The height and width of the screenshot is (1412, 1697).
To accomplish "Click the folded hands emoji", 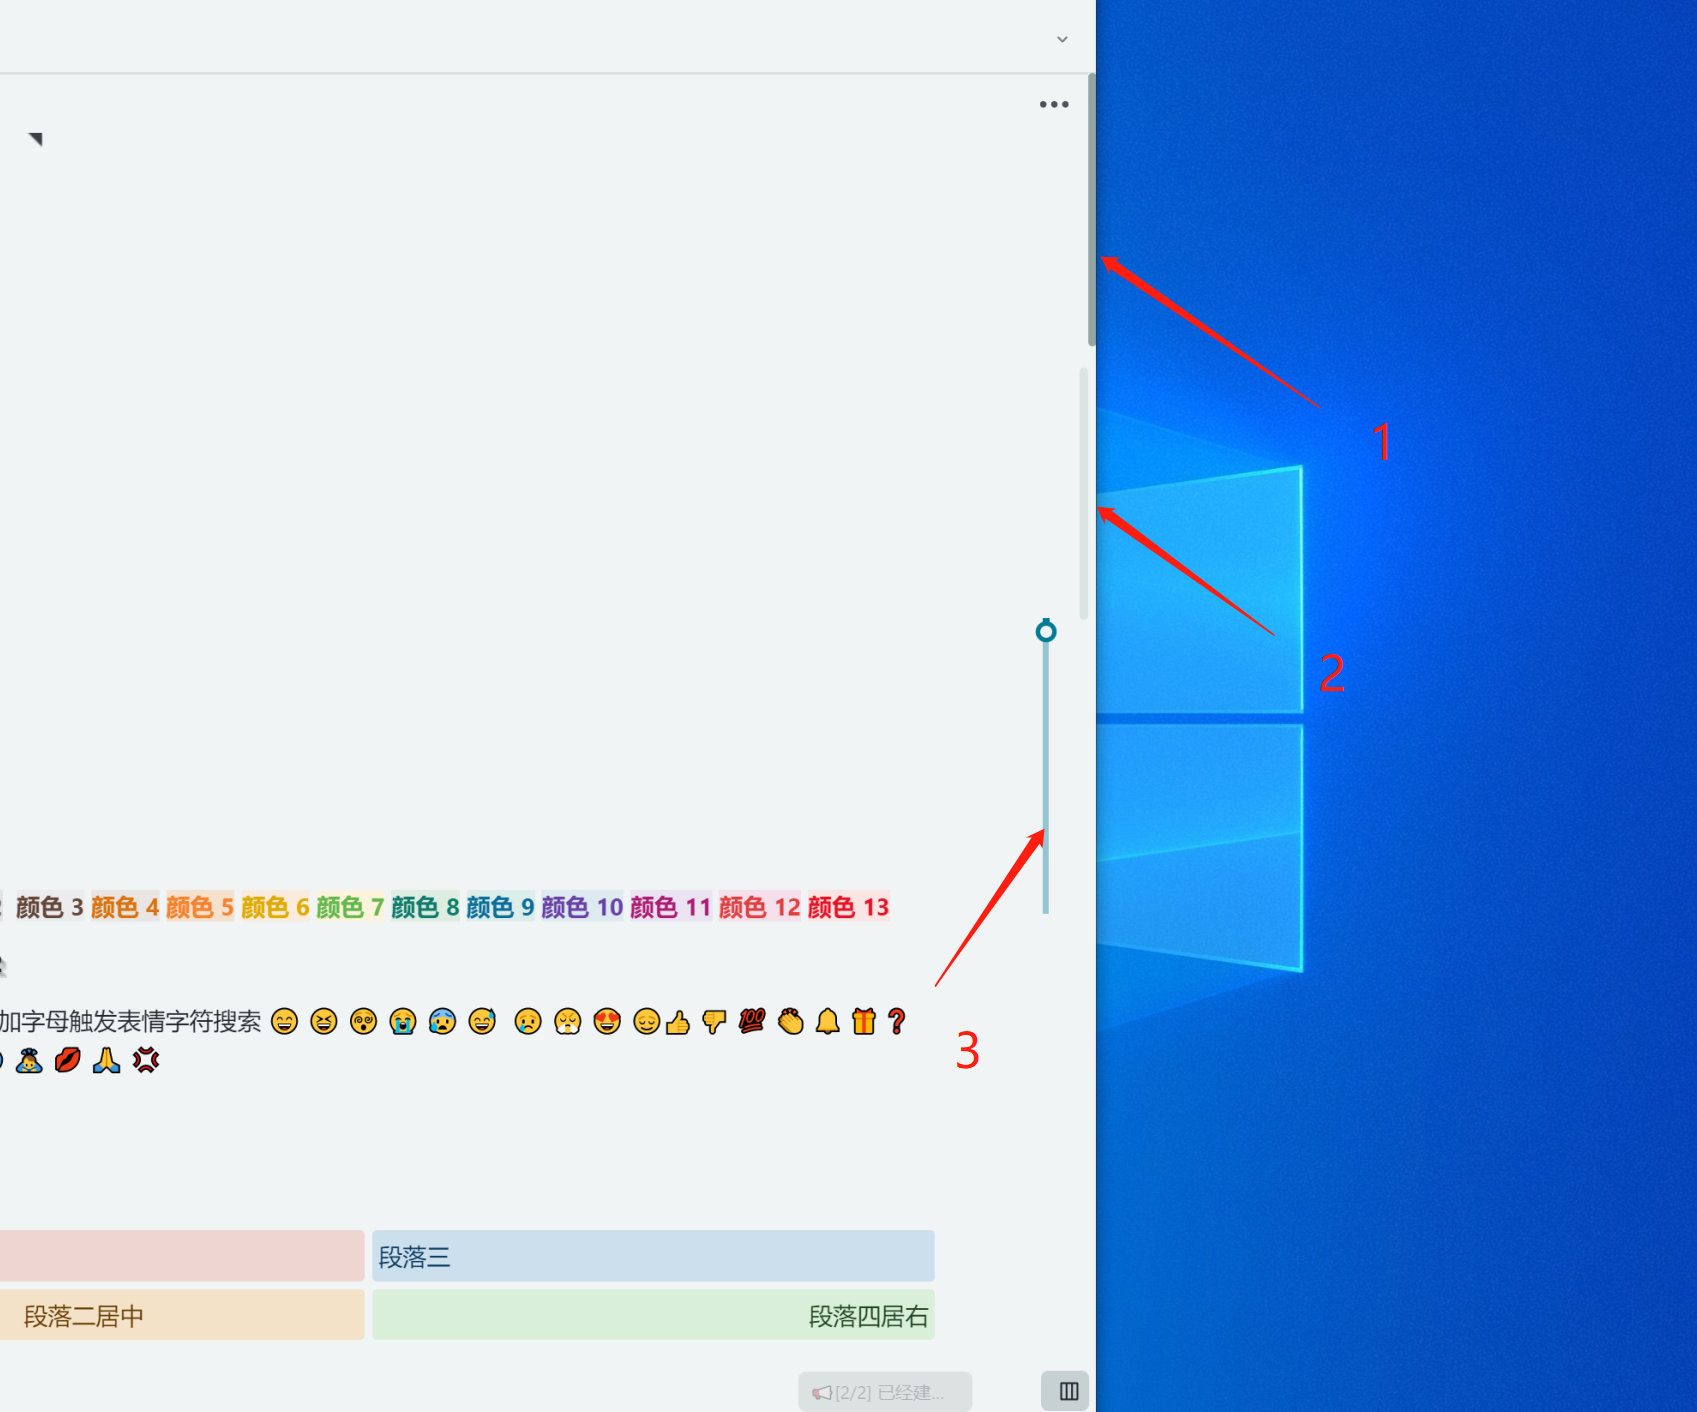I will [107, 1060].
